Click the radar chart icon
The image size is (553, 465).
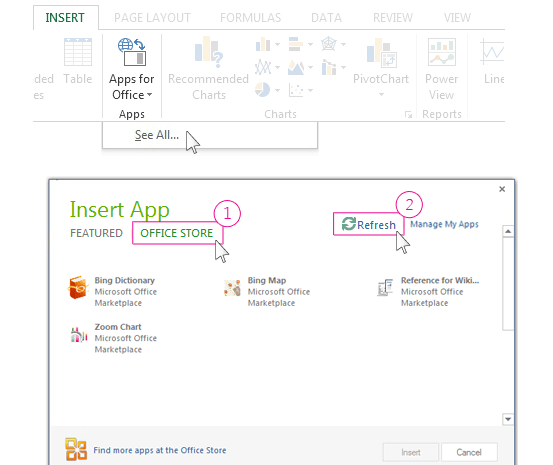pyautogui.click(x=328, y=44)
